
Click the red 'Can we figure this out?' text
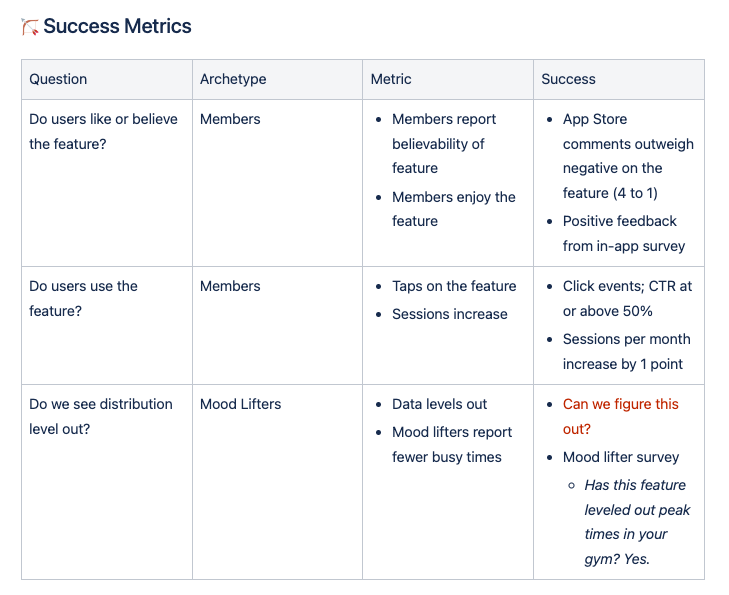tap(620, 416)
